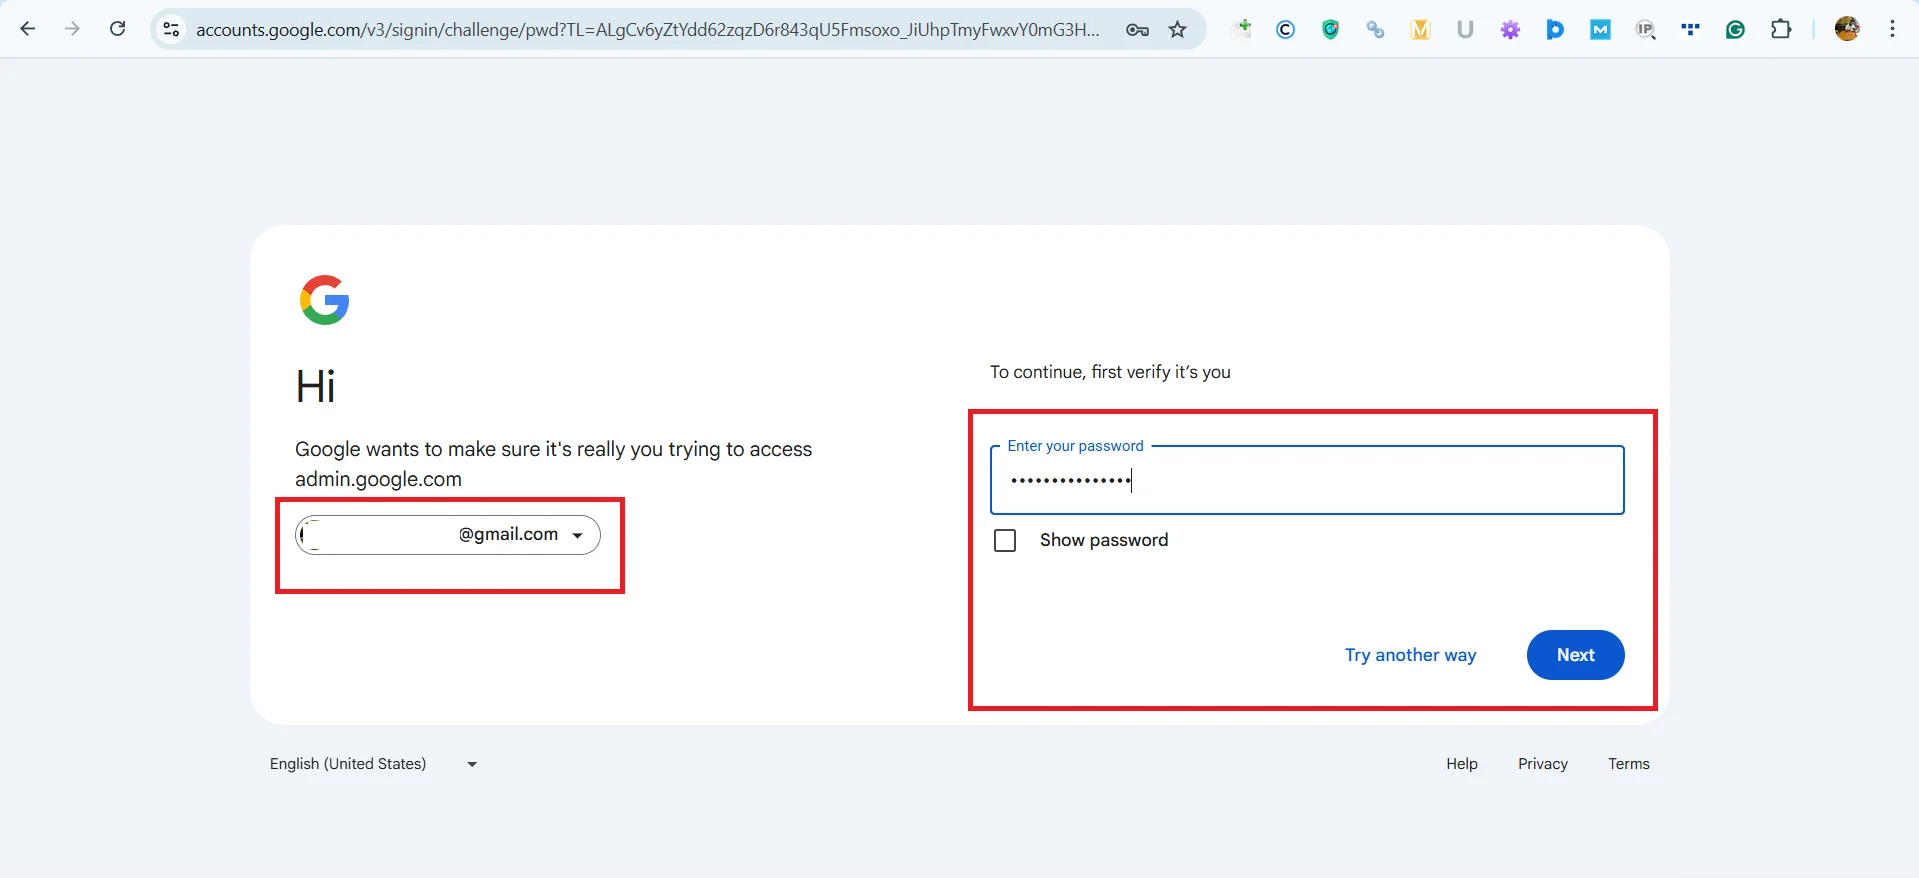Open Chrome's three-dot menu
The image size is (1919, 878).
pyautogui.click(x=1892, y=29)
